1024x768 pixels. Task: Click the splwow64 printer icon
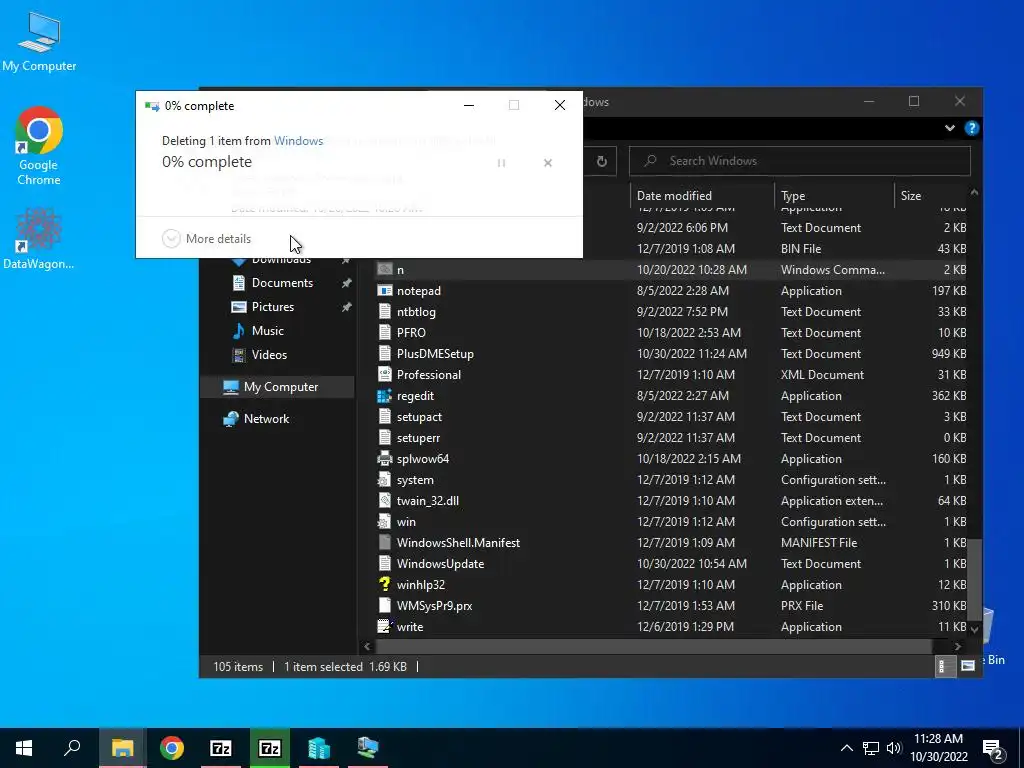(x=385, y=458)
